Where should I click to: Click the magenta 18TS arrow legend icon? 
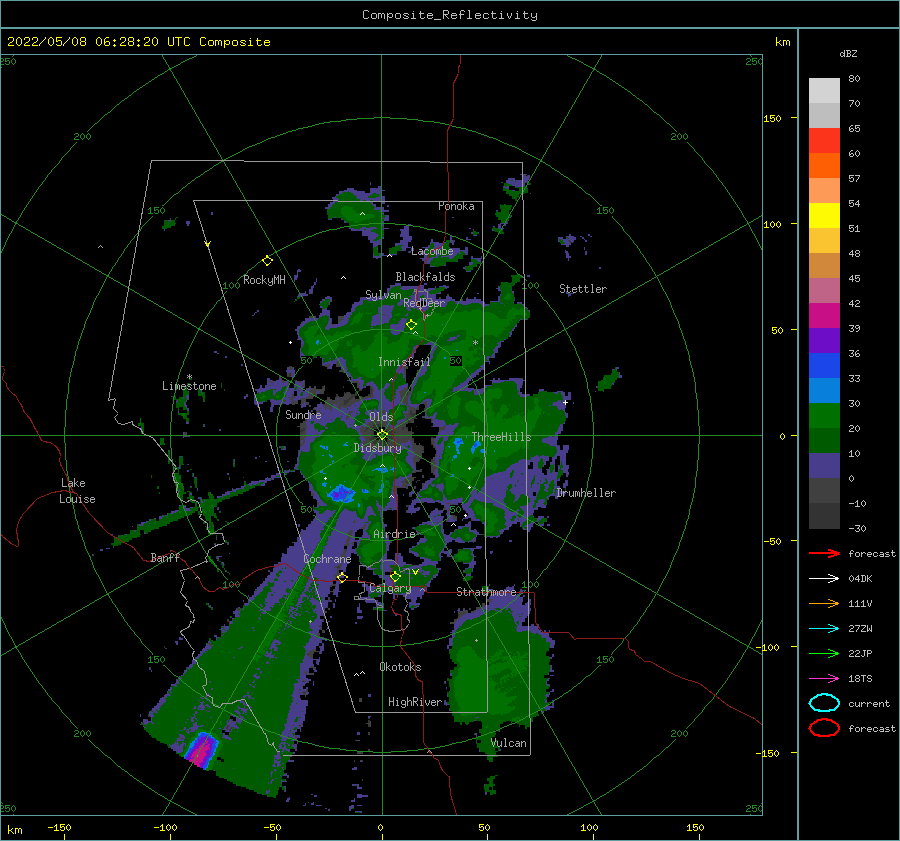[824, 679]
